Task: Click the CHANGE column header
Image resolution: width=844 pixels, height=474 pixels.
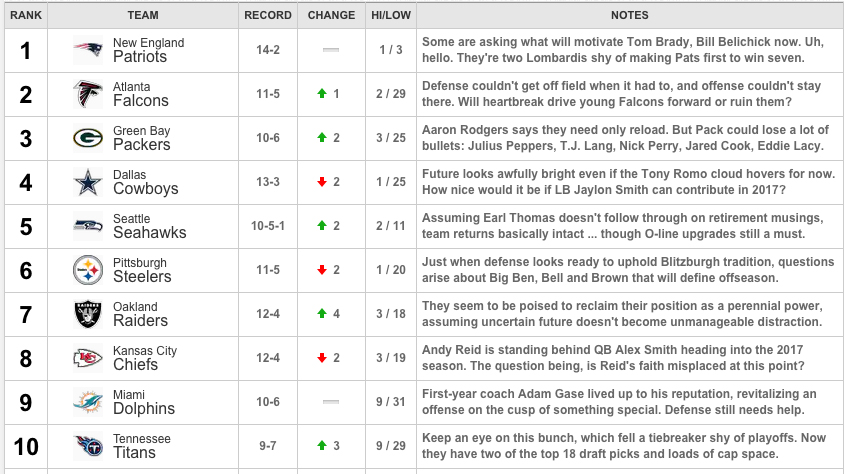Action: 331,15
